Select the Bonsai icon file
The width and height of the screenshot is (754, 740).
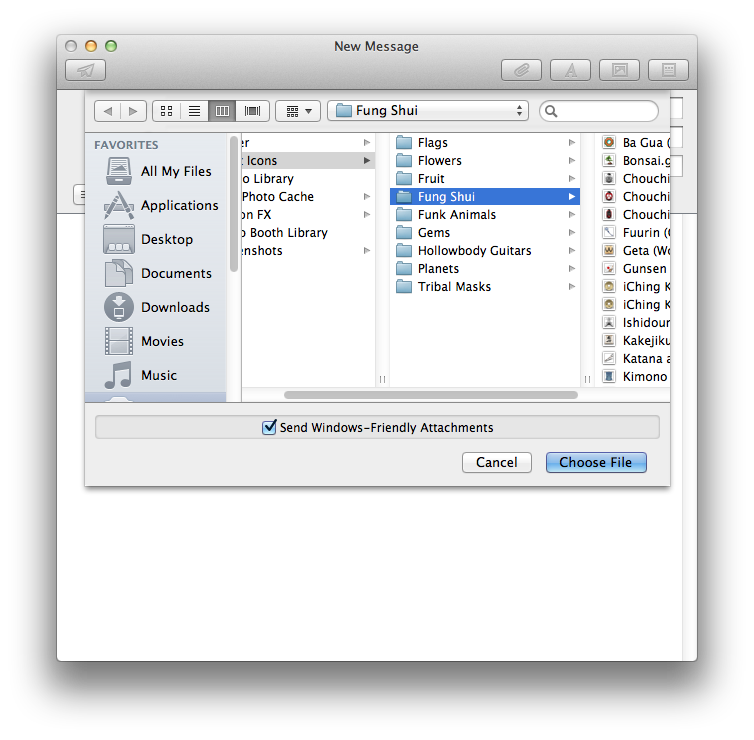632,161
